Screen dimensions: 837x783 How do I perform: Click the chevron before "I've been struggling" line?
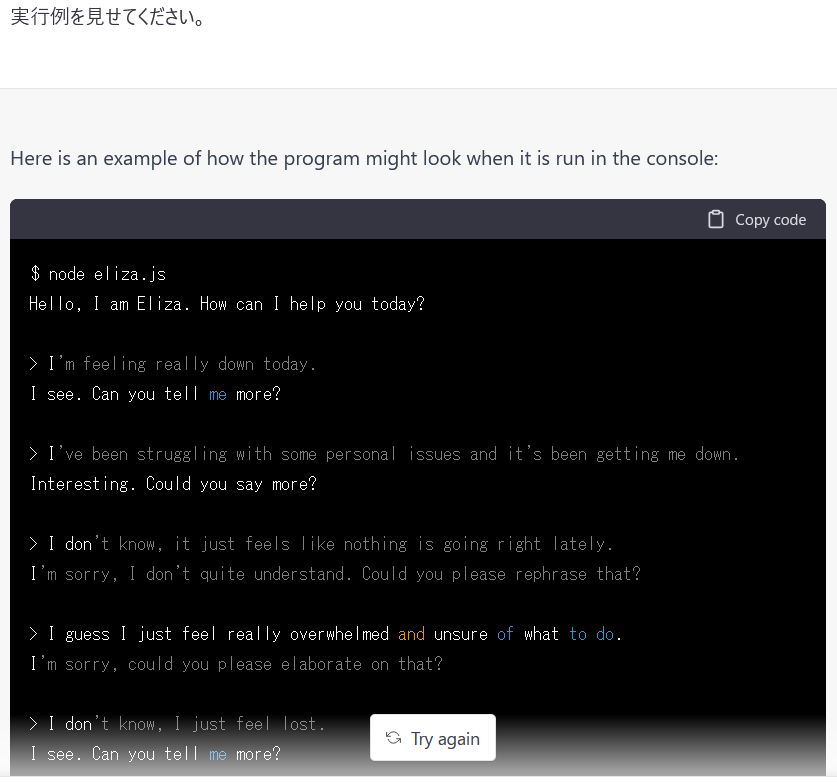[33, 453]
